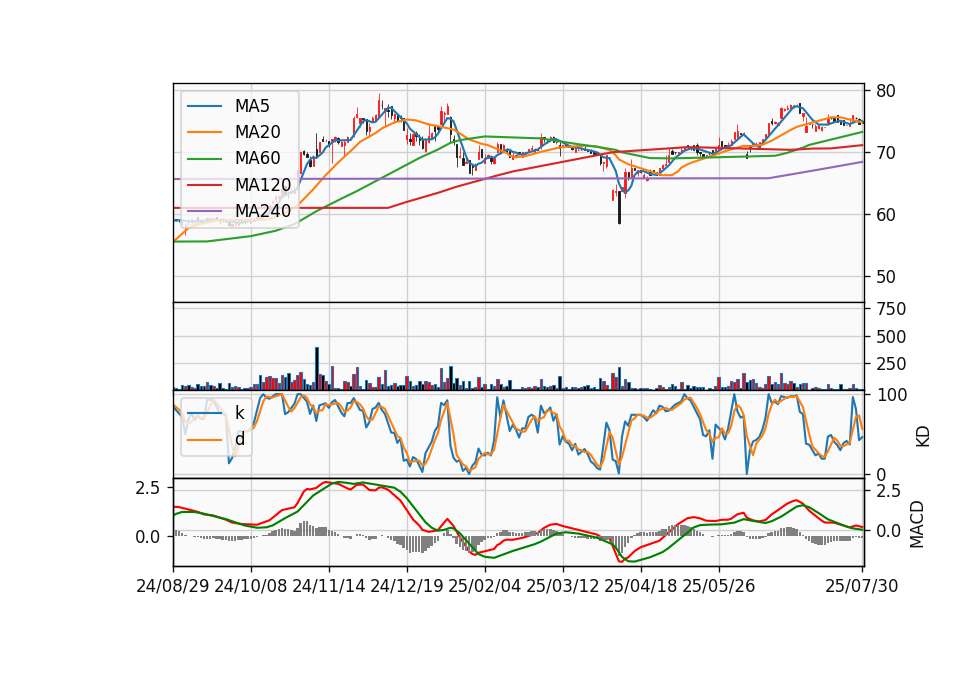The image size is (960, 690).
Task: Click the orange MA20 legend line sample
Action: point(204,132)
